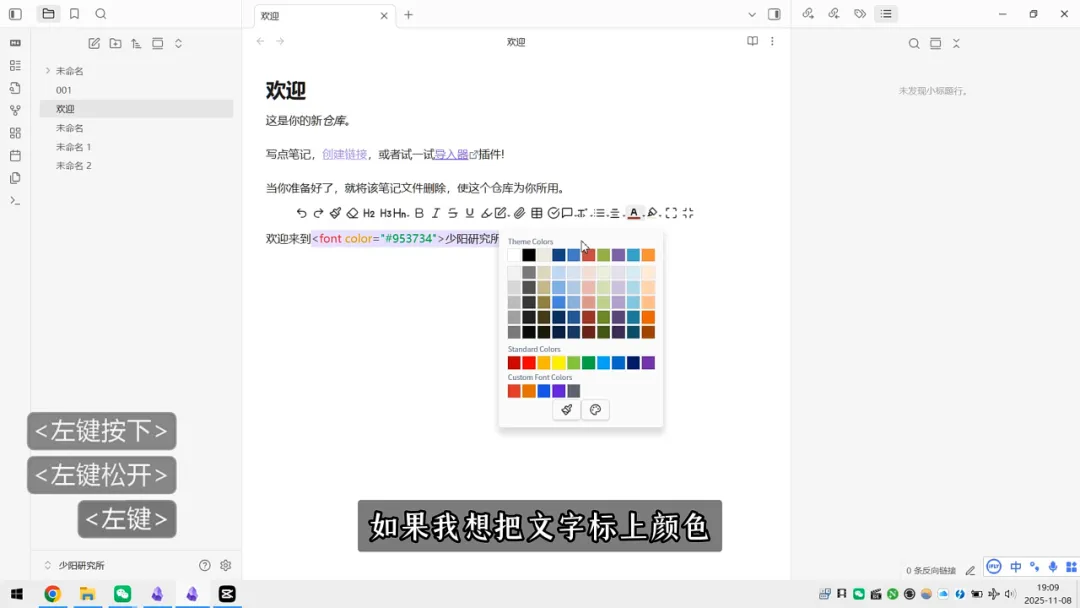Create a new folder in the file explorer
Image resolution: width=1080 pixels, height=608 pixels.
coord(115,43)
